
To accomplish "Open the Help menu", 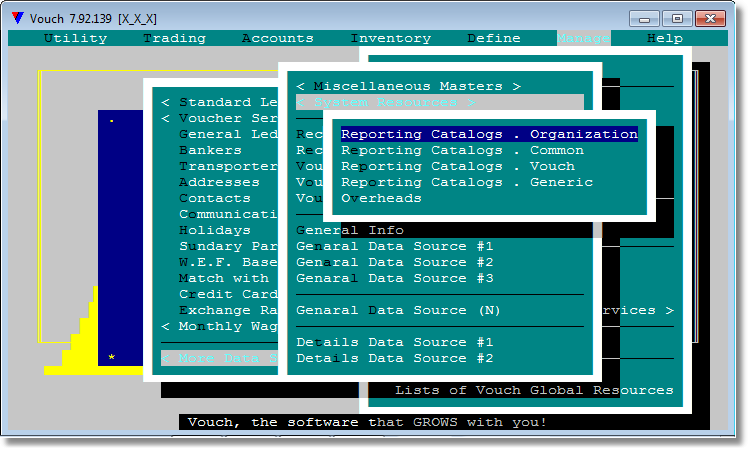I will click(665, 38).
